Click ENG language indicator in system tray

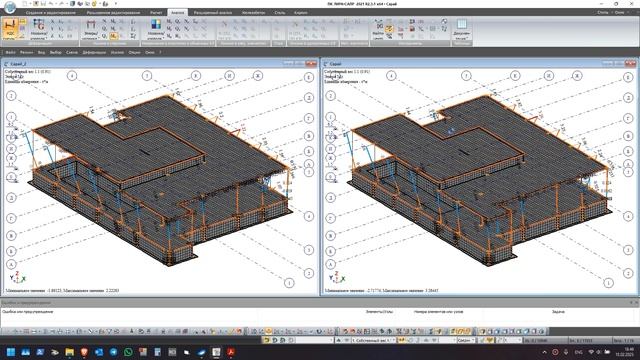pyautogui.click(x=578, y=352)
